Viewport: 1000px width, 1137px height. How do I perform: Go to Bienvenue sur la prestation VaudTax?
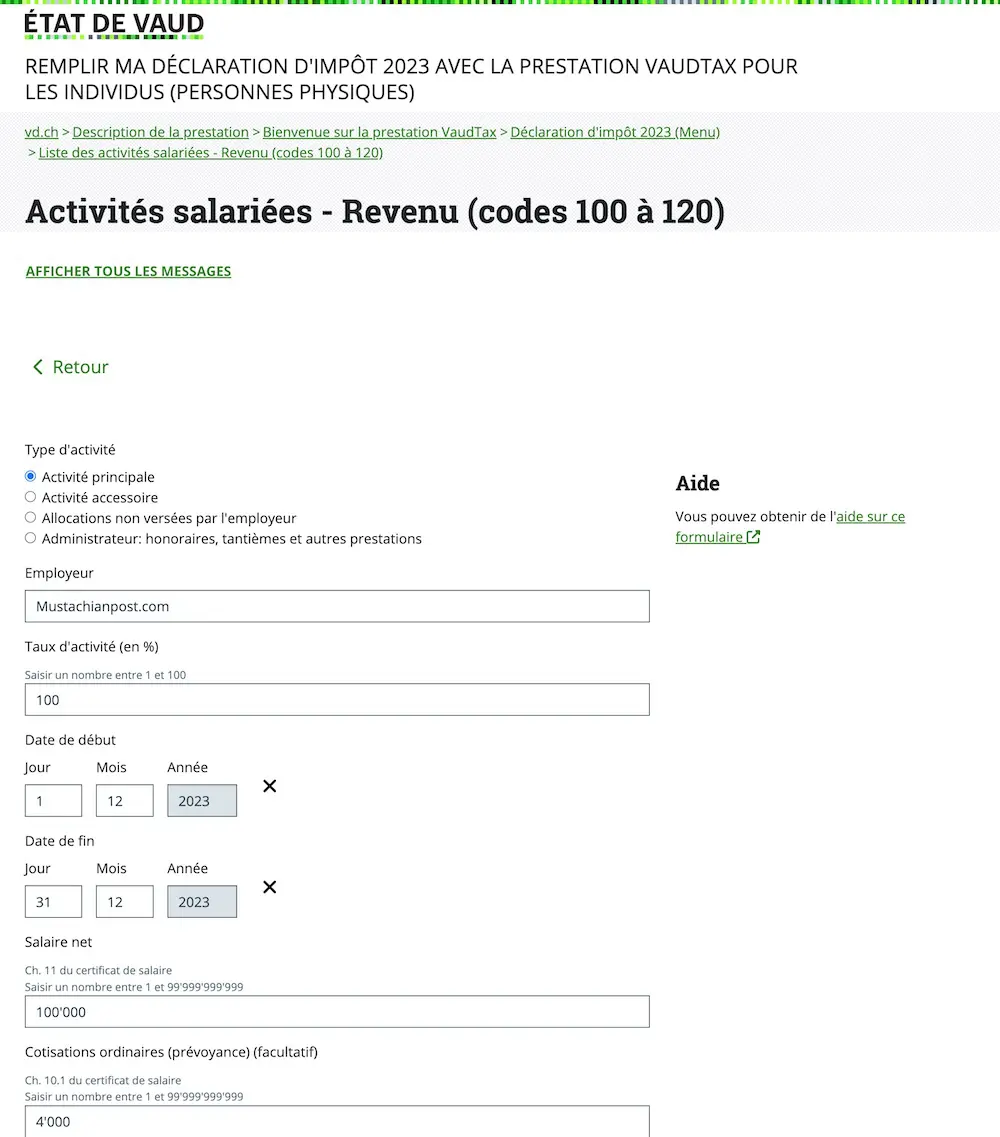[379, 132]
